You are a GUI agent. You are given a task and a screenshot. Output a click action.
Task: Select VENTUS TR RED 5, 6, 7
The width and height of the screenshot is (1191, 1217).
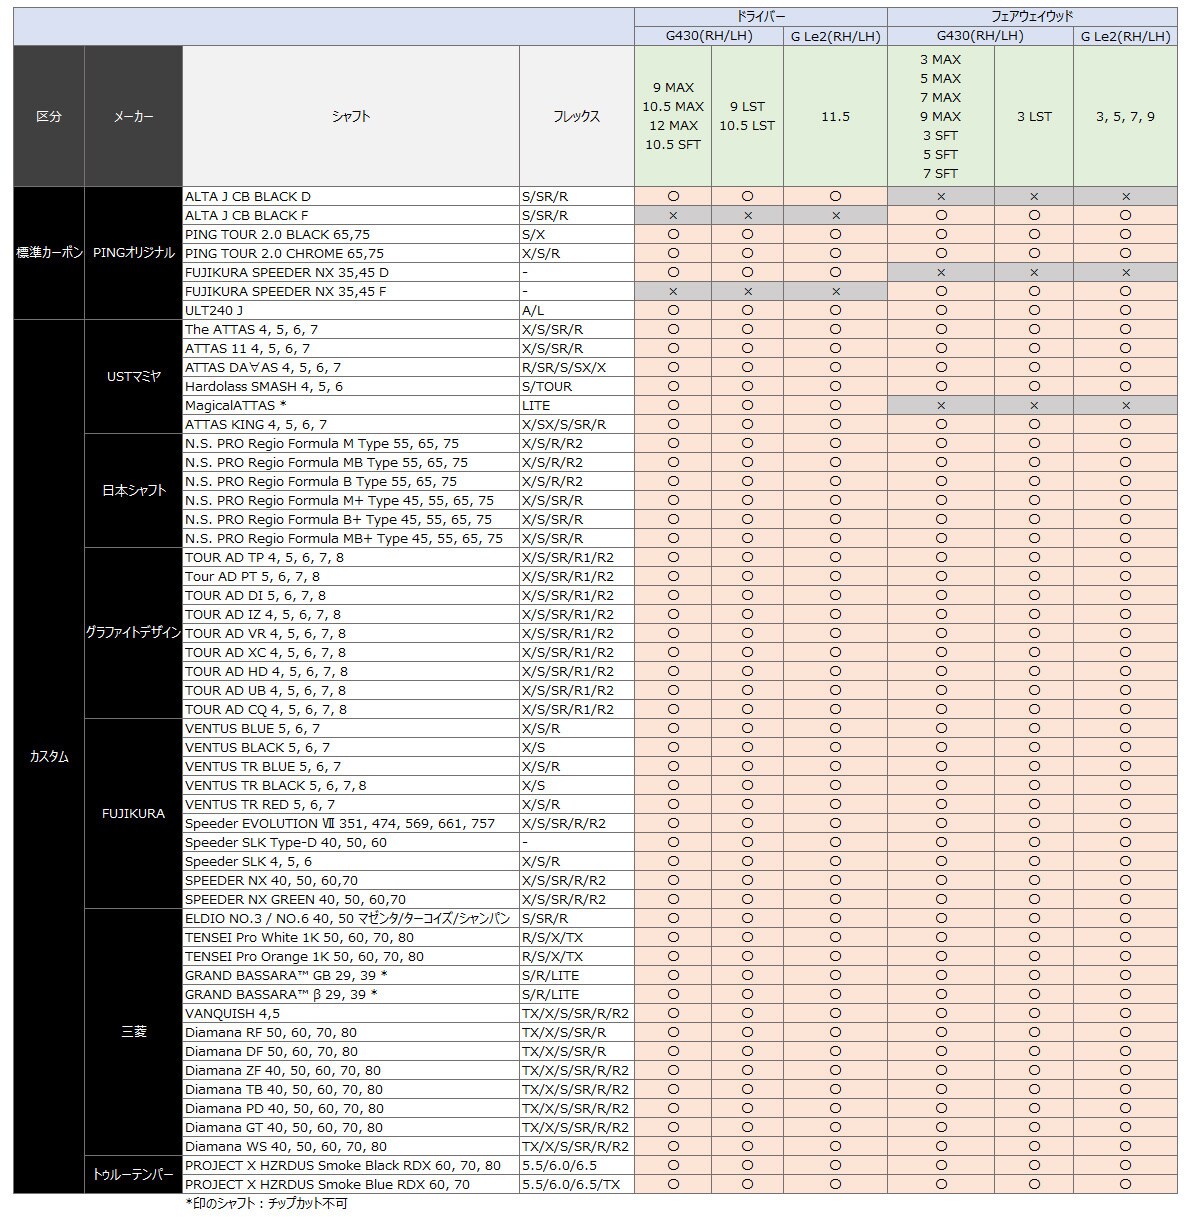click(260, 805)
